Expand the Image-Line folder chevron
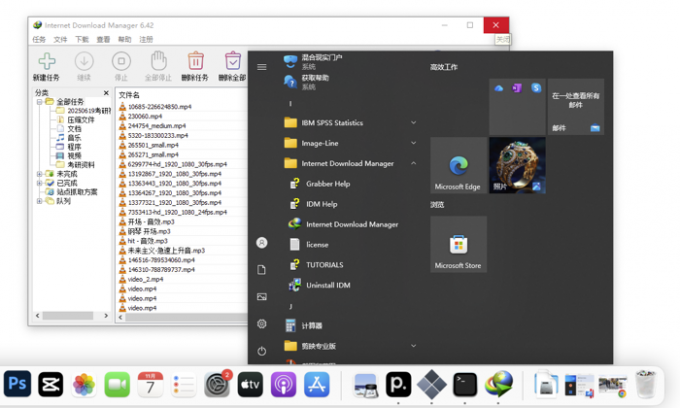Screen dimensions: 680x408 [413, 143]
